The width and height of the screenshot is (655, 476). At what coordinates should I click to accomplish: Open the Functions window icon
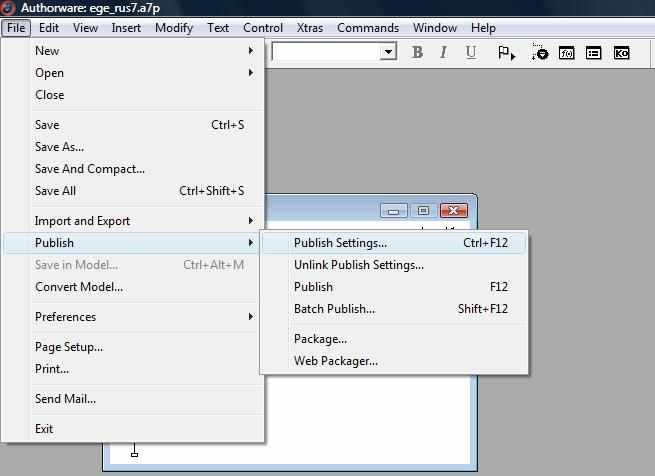tap(566, 53)
